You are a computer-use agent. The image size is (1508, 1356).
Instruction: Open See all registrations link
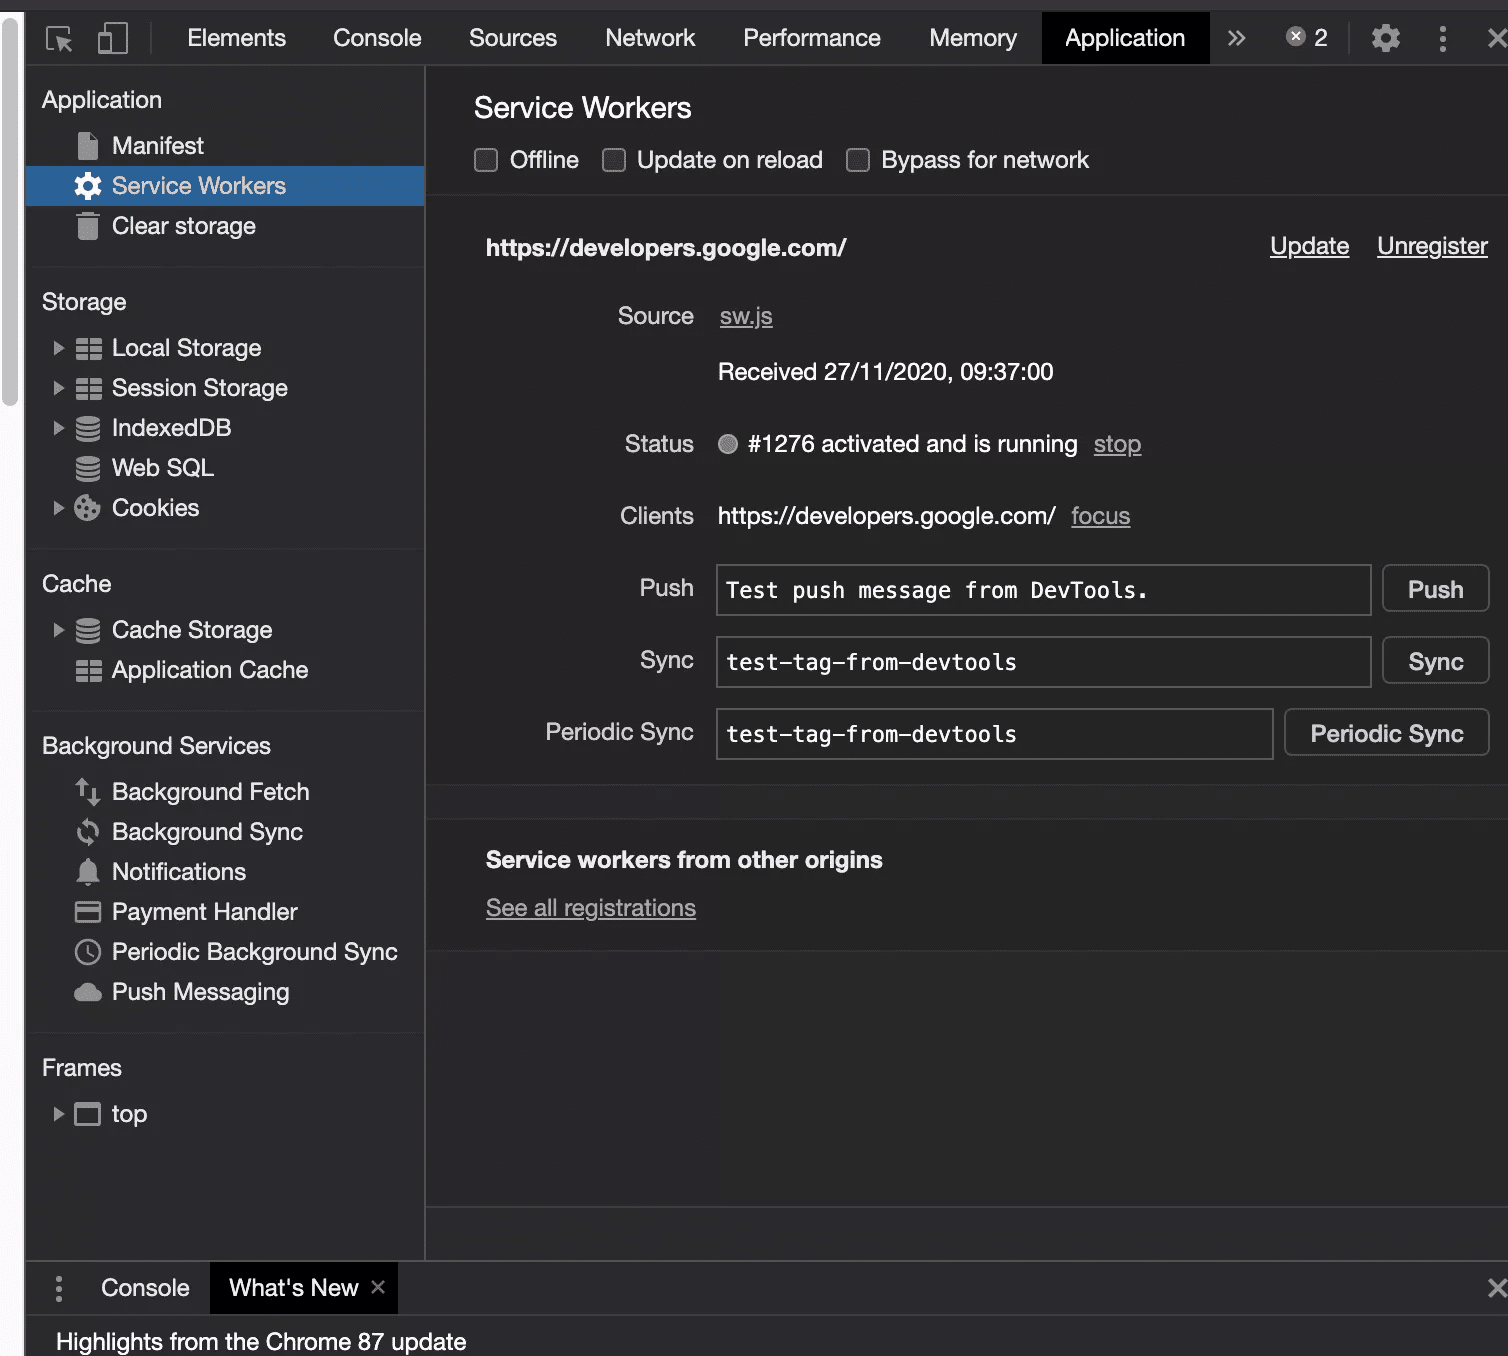591,908
